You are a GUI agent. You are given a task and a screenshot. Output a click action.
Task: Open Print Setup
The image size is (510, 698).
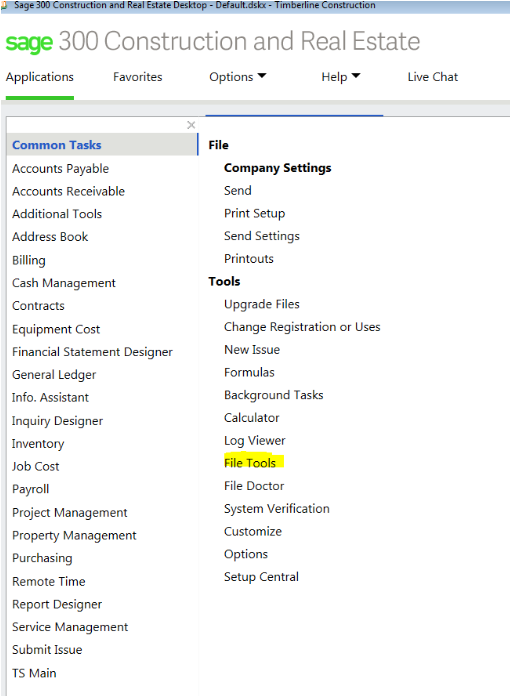click(255, 213)
